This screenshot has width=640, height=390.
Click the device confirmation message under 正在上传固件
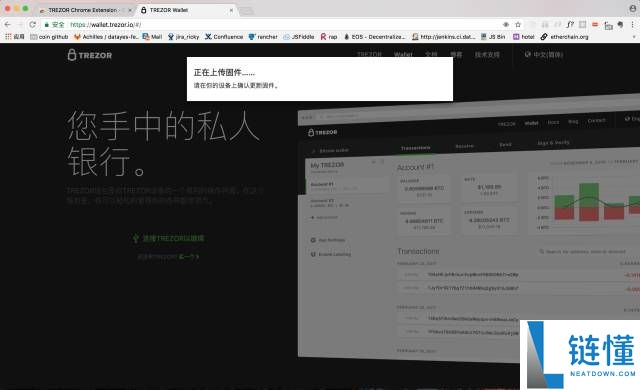pyautogui.click(x=236, y=85)
